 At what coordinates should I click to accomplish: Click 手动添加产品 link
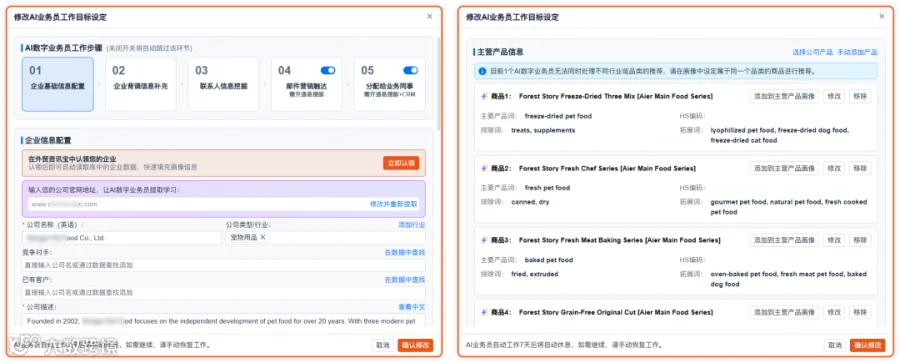coord(857,52)
